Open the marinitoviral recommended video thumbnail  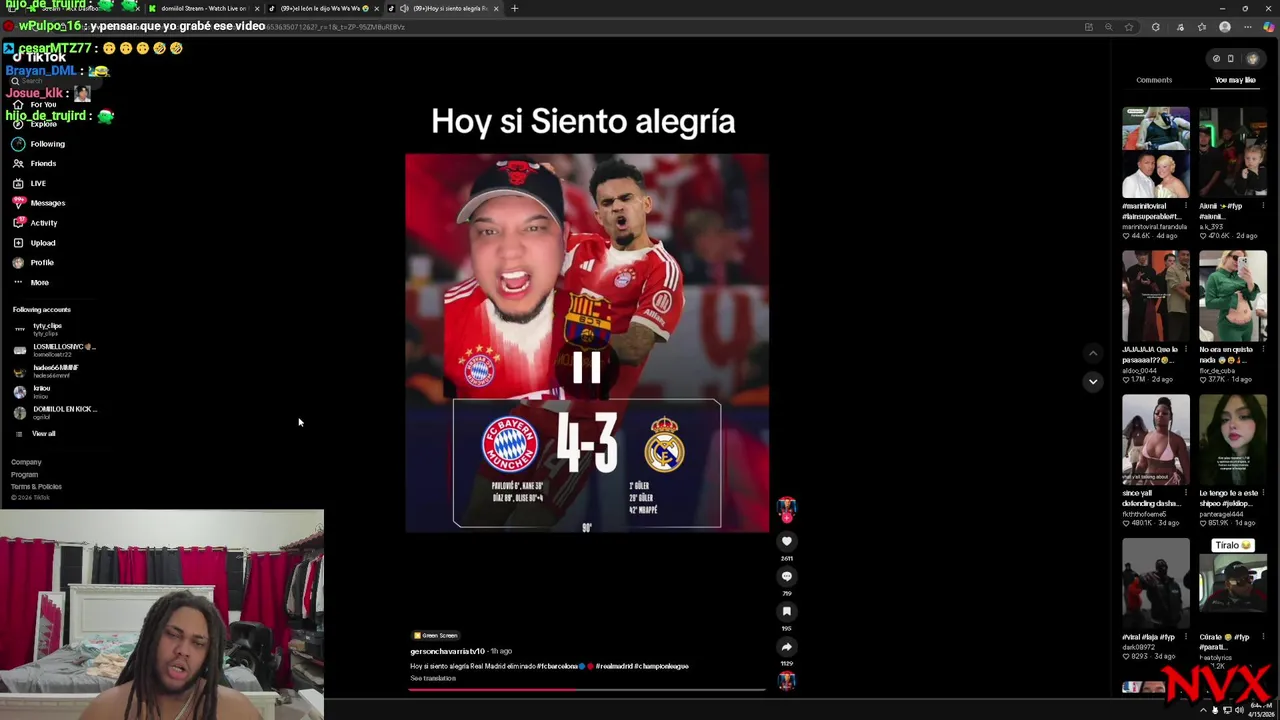pyautogui.click(x=1156, y=152)
